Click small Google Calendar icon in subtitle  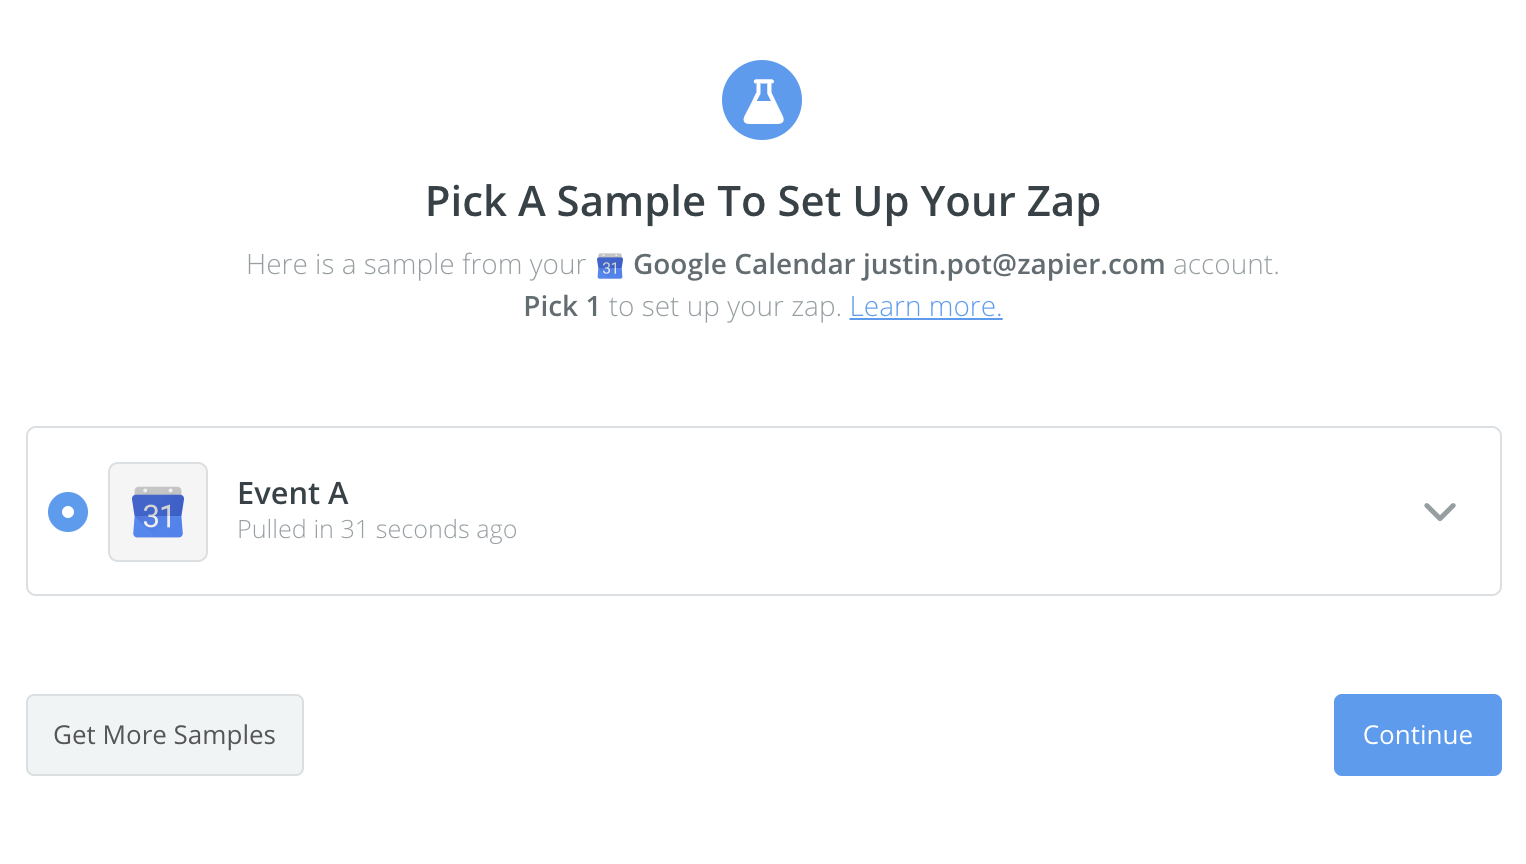610,266
